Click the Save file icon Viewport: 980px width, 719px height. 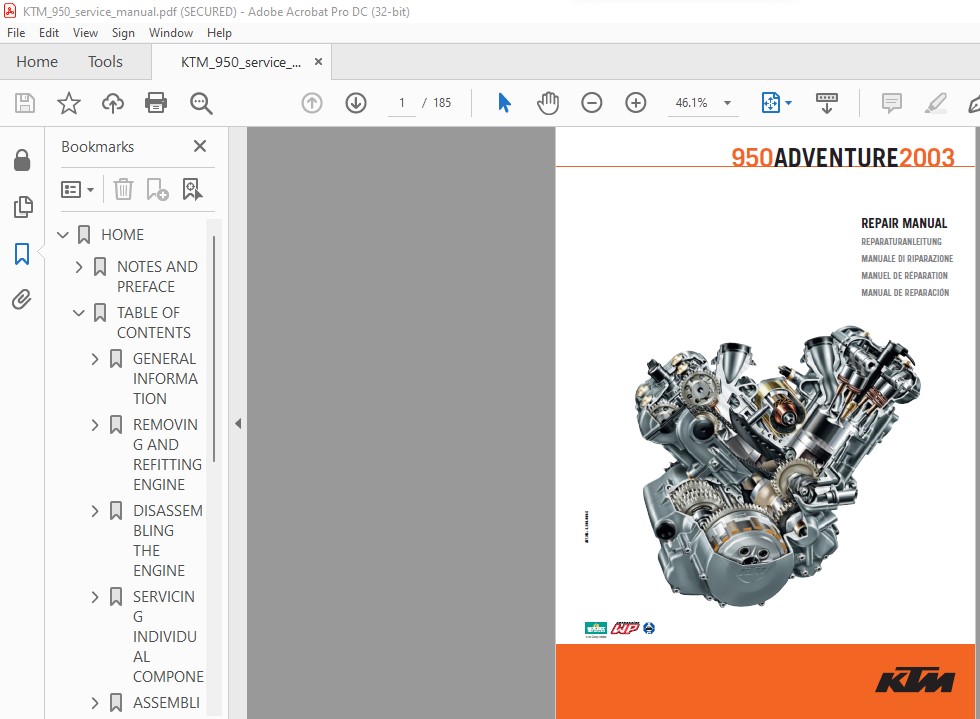point(24,103)
